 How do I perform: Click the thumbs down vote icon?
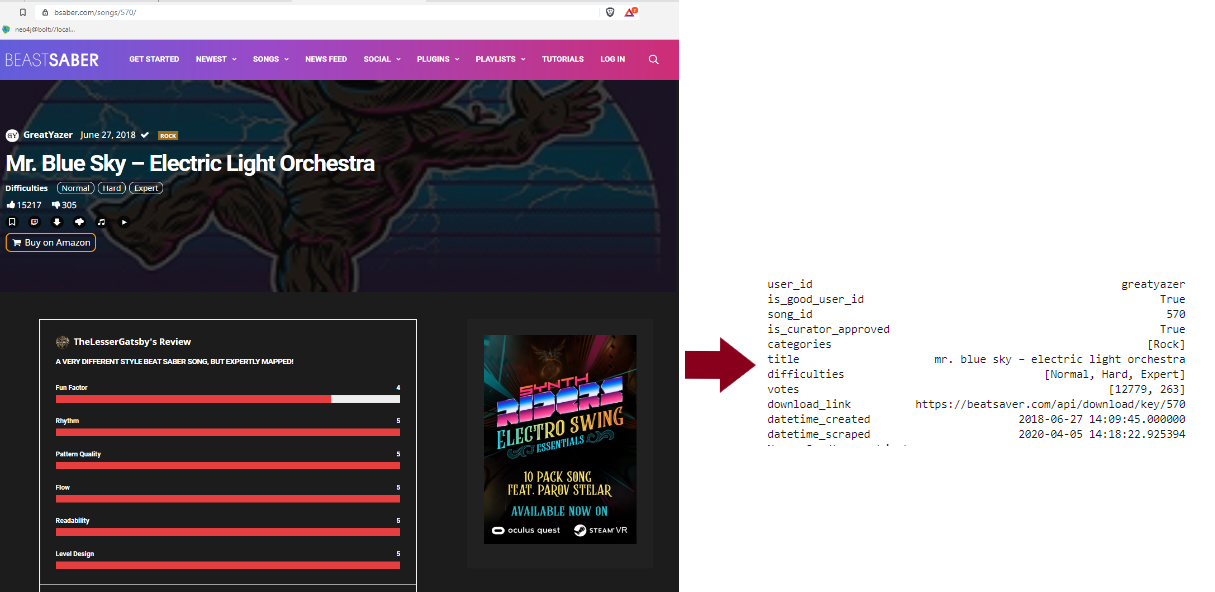(57, 205)
